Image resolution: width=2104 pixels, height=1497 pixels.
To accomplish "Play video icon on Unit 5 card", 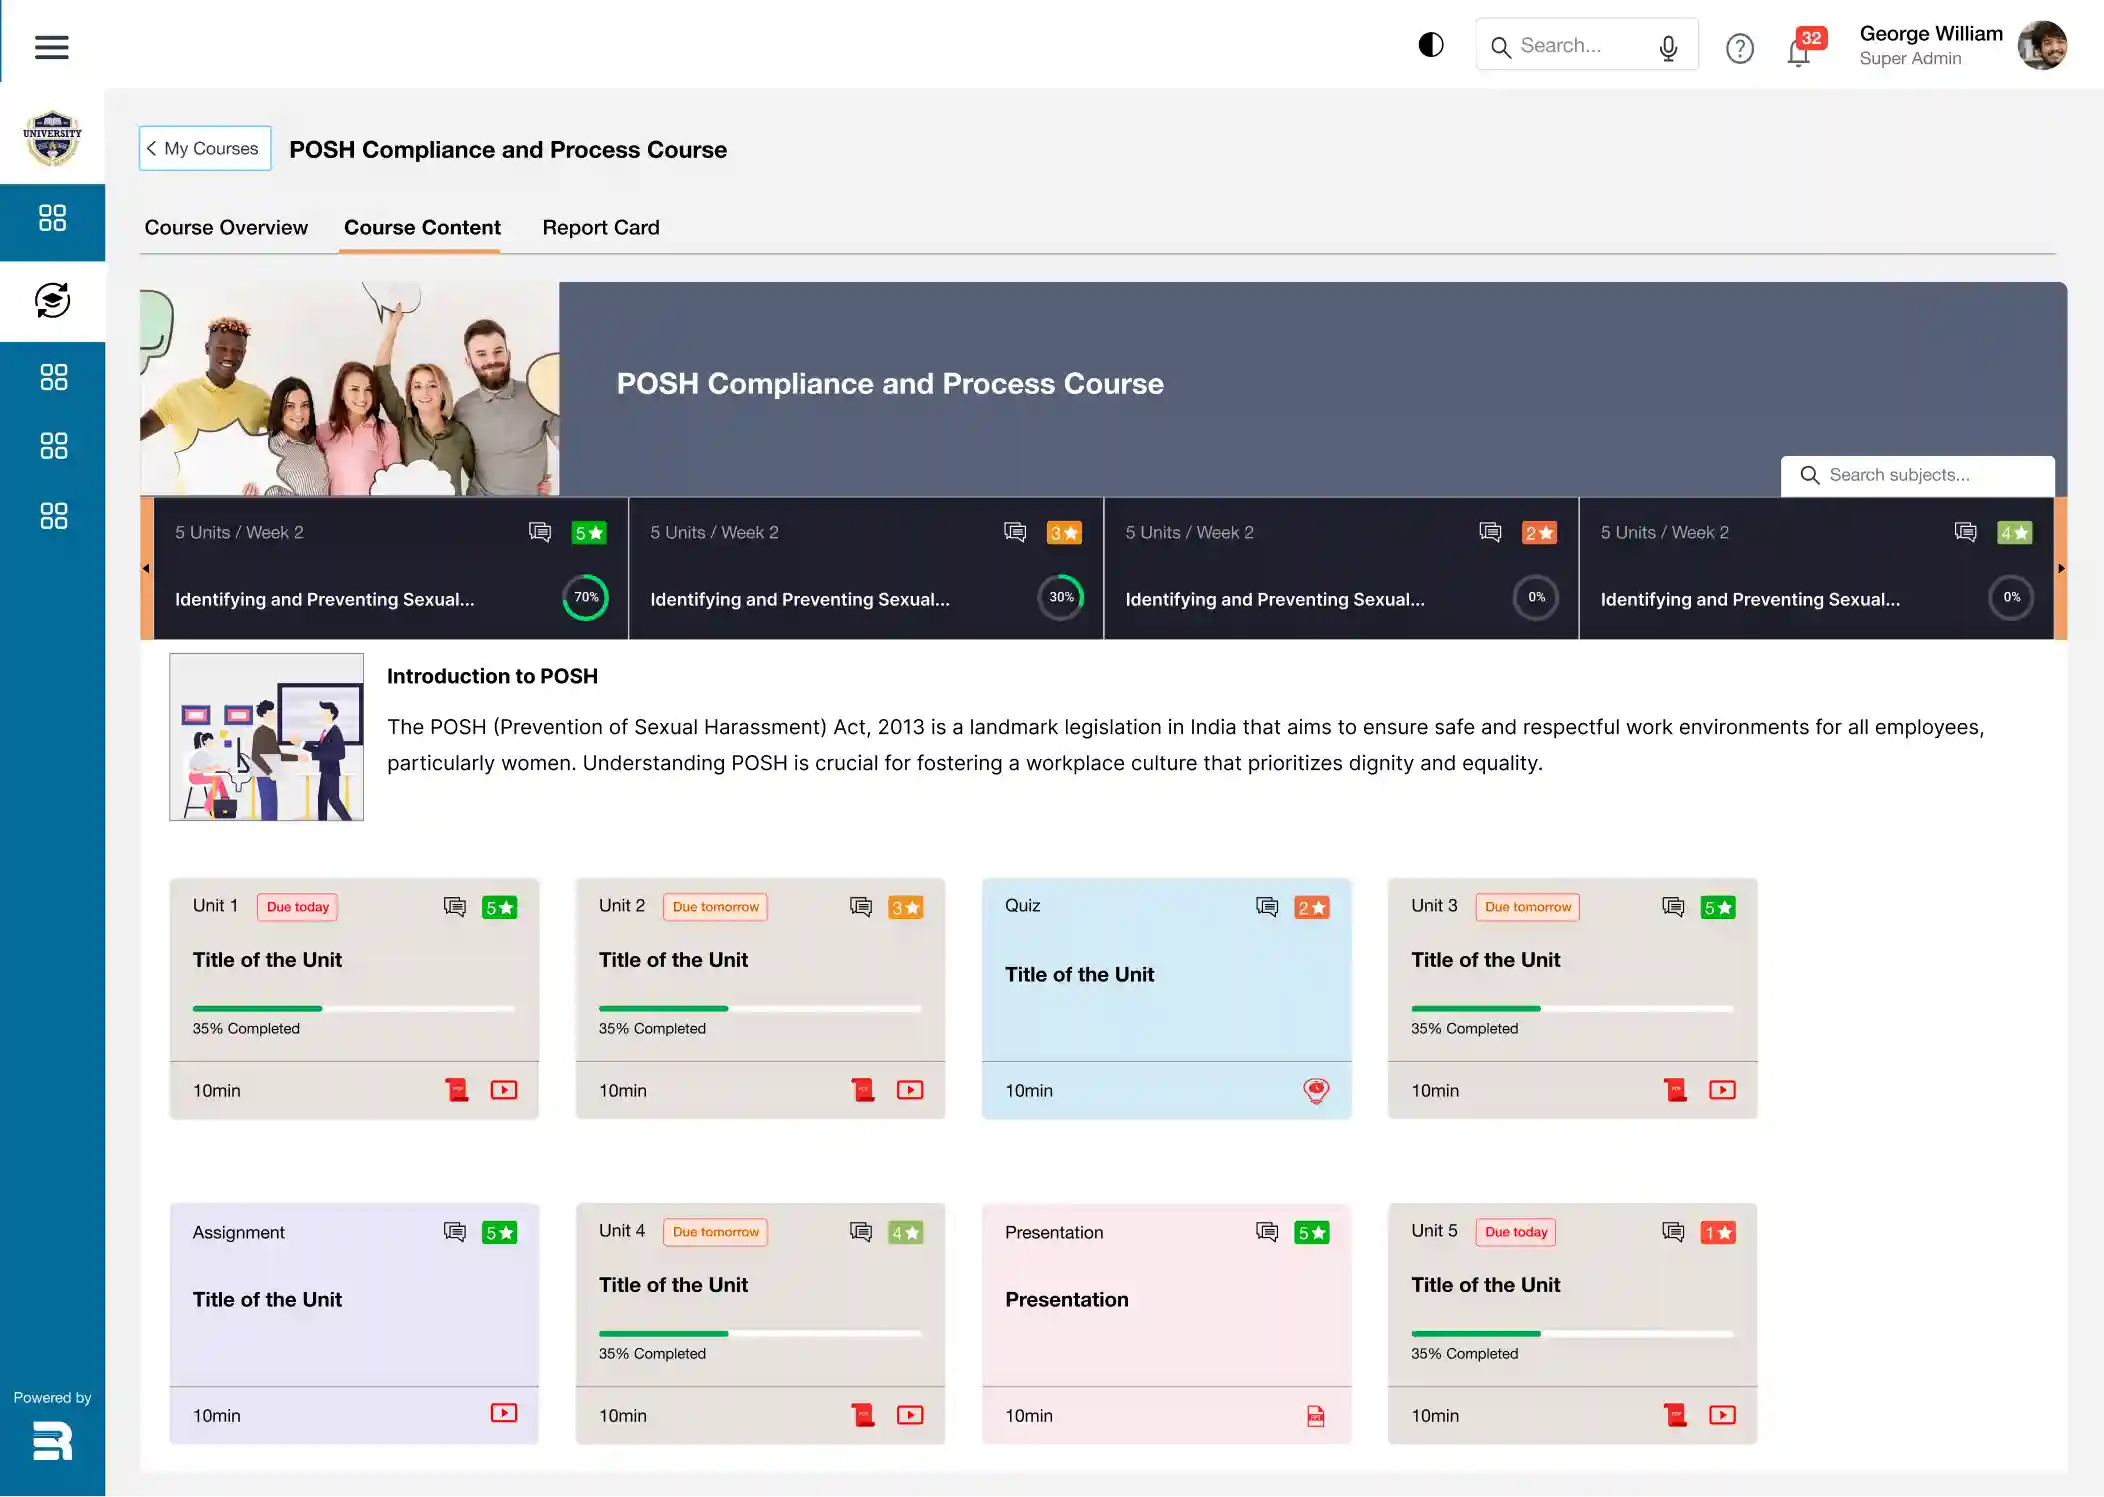I will pos(1722,1415).
